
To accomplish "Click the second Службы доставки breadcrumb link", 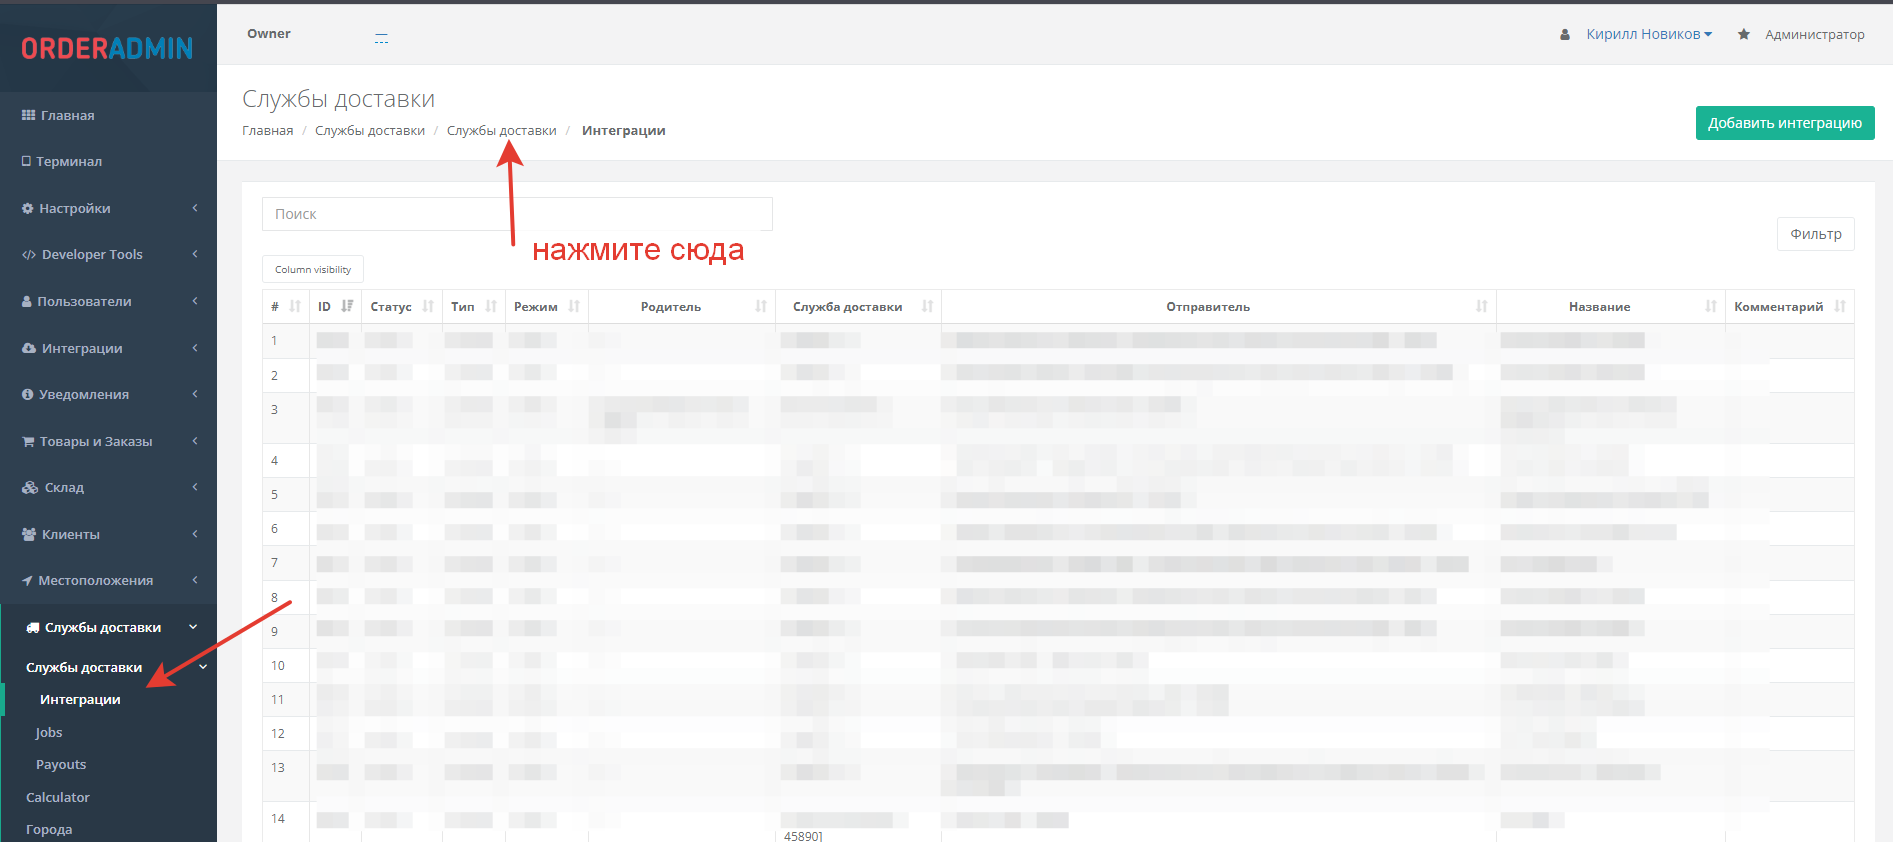I will click(502, 131).
